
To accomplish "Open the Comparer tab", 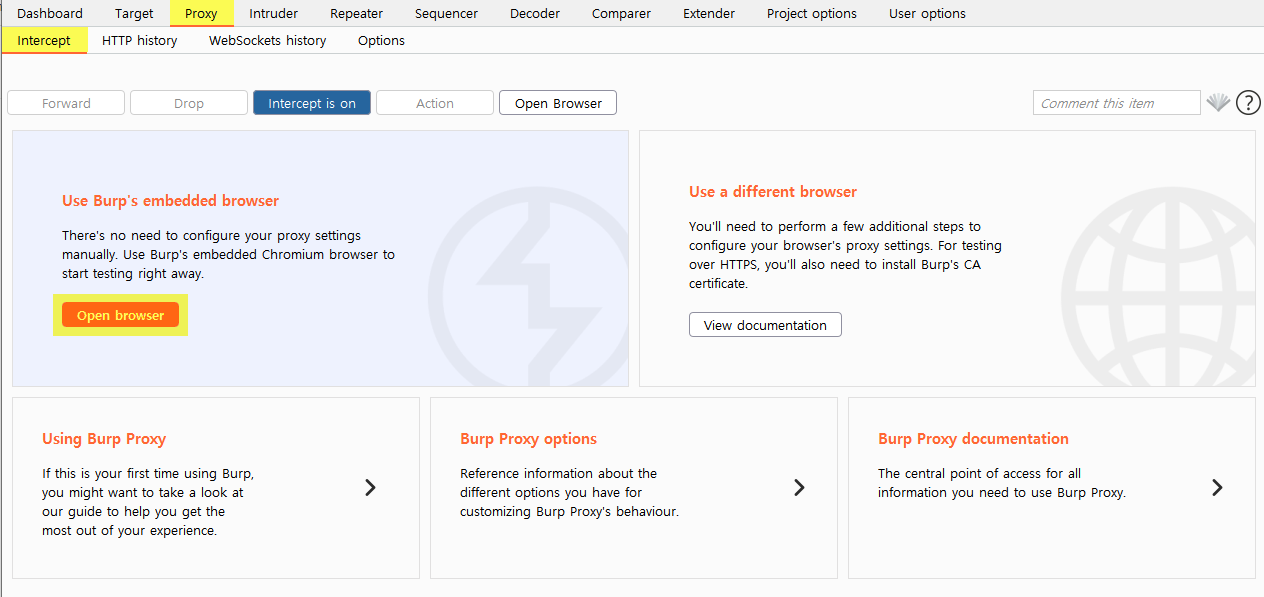I will coord(621,13).
